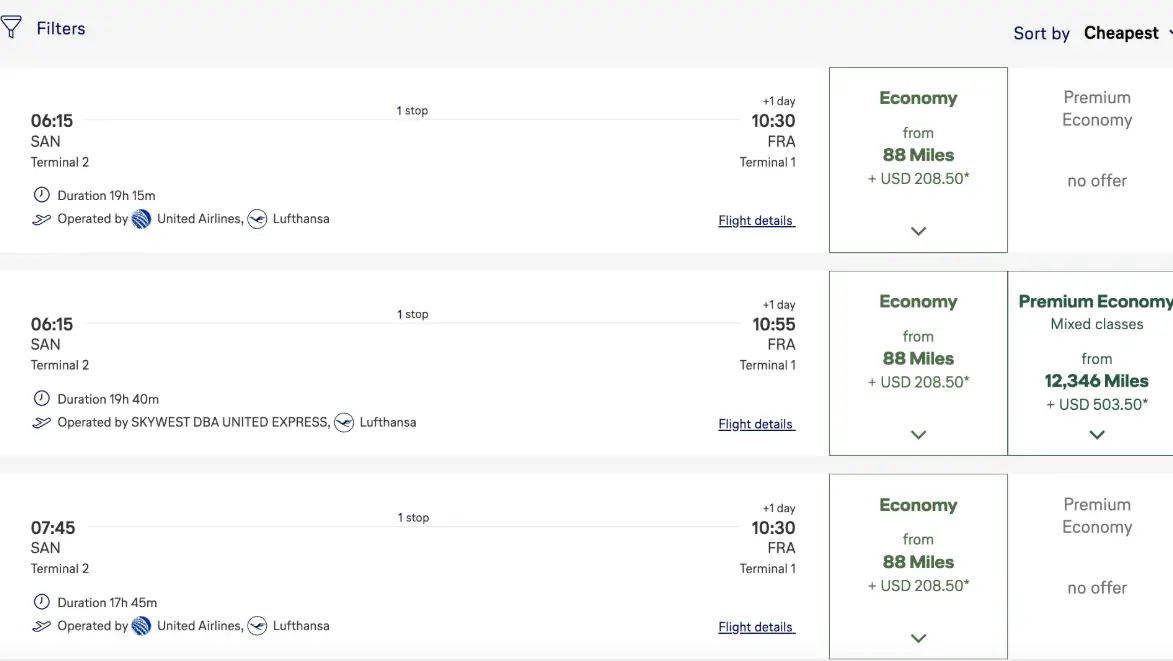The width and height of the screenshot is (1173, 661).
Task: Click the 07:45 SAN departure time
Action: pos(53,527)
